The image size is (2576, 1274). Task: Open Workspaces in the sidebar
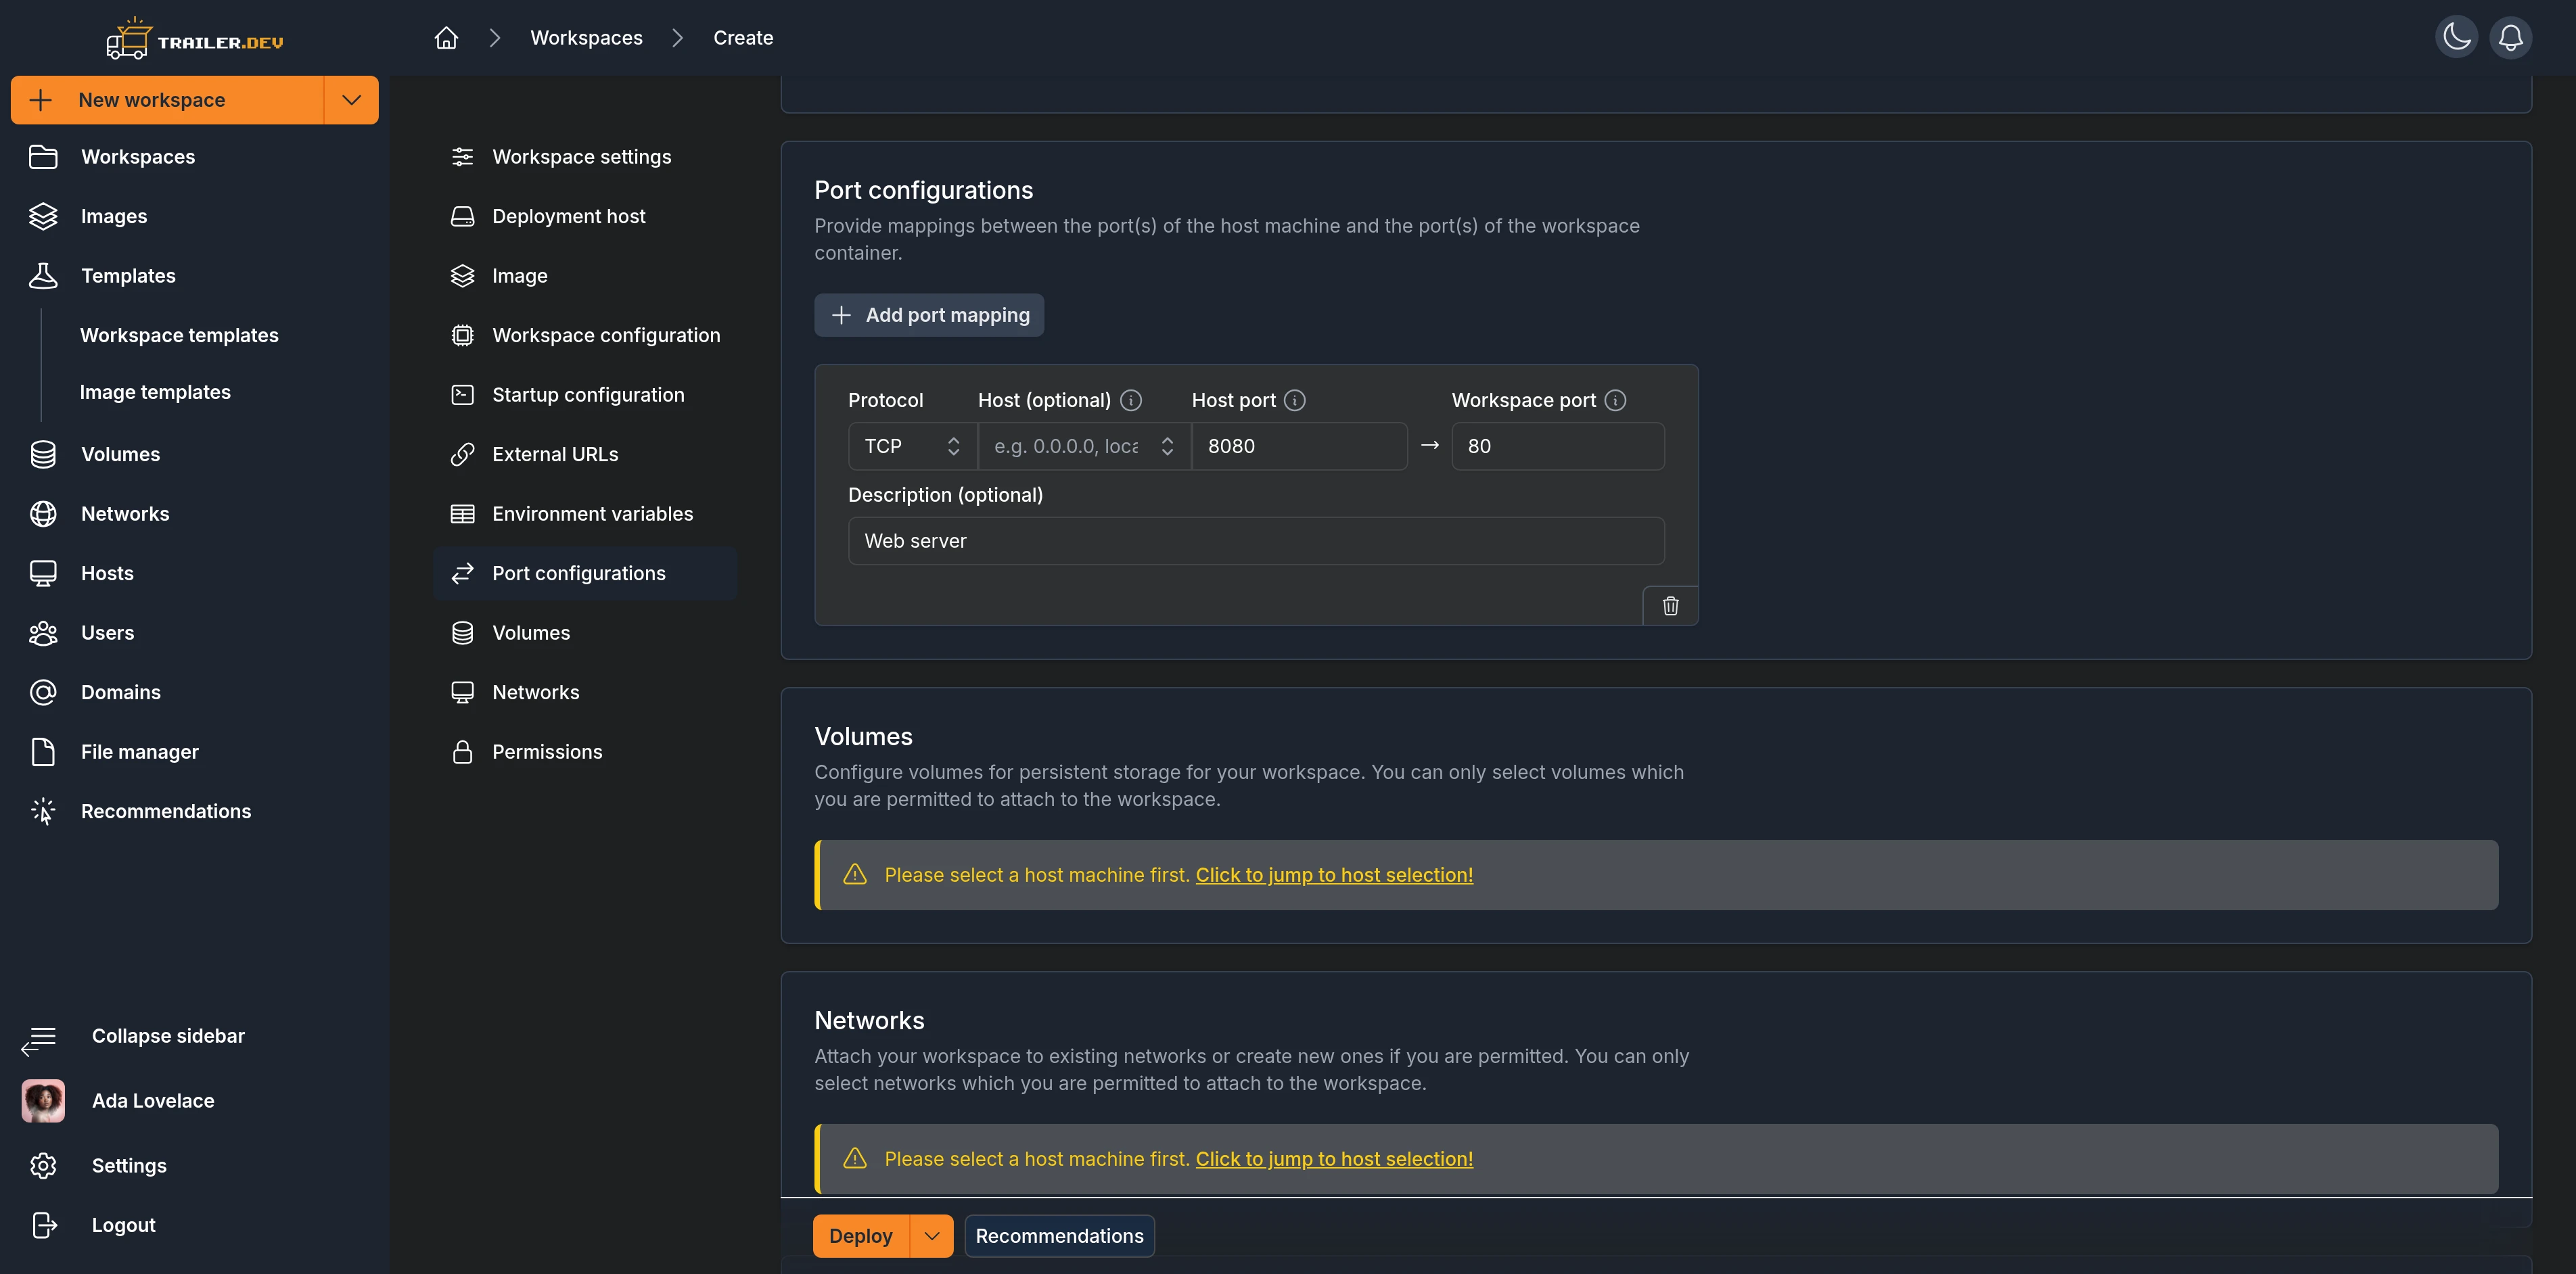[138, 157]
